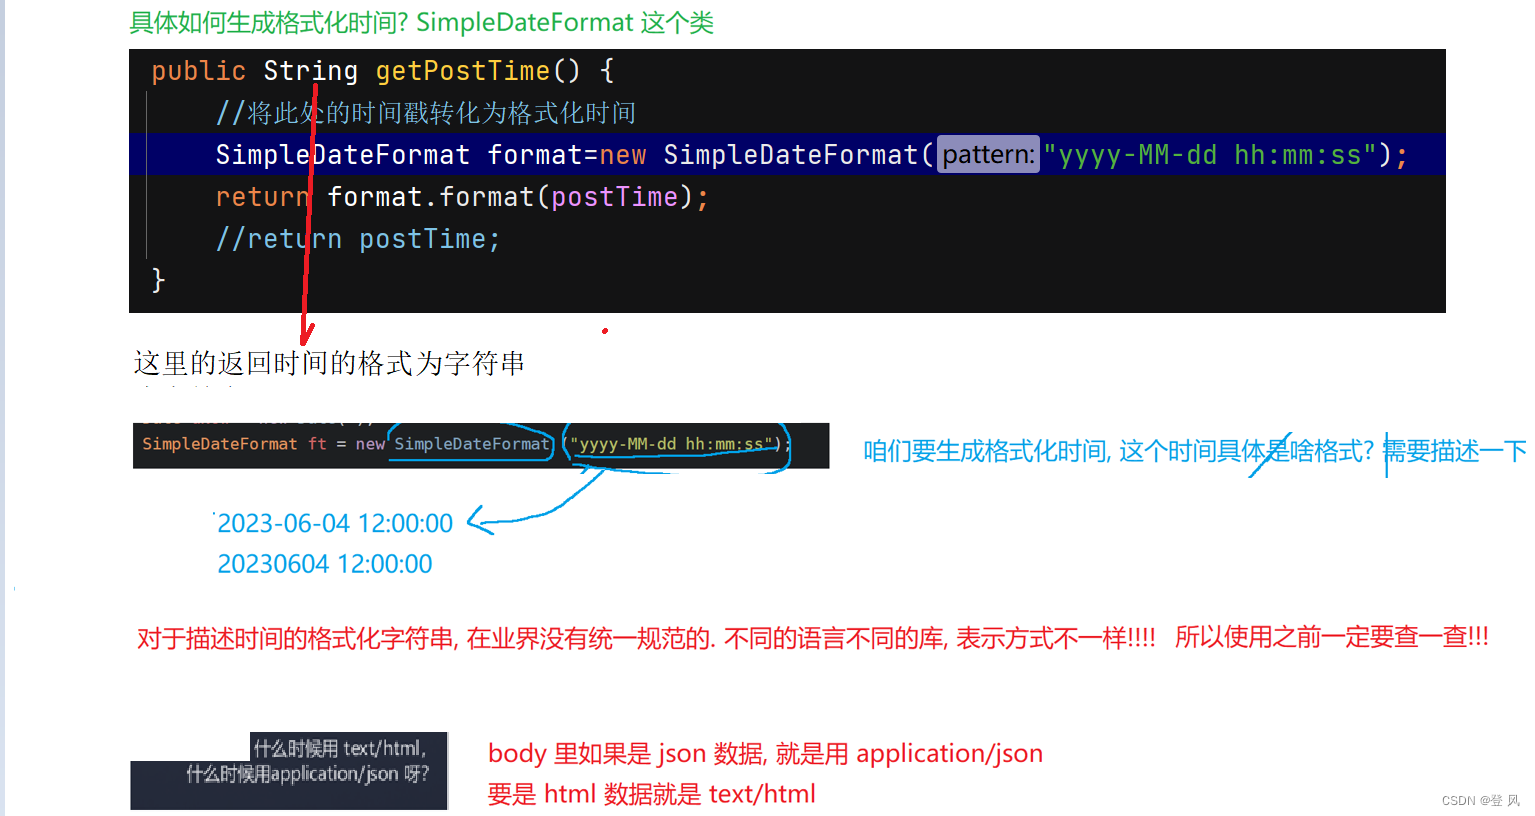1535x816 pixels.
Task: Click the red sentence starting '对于描述时间的格式化字符串'
Action: click(x=646, y=638)
